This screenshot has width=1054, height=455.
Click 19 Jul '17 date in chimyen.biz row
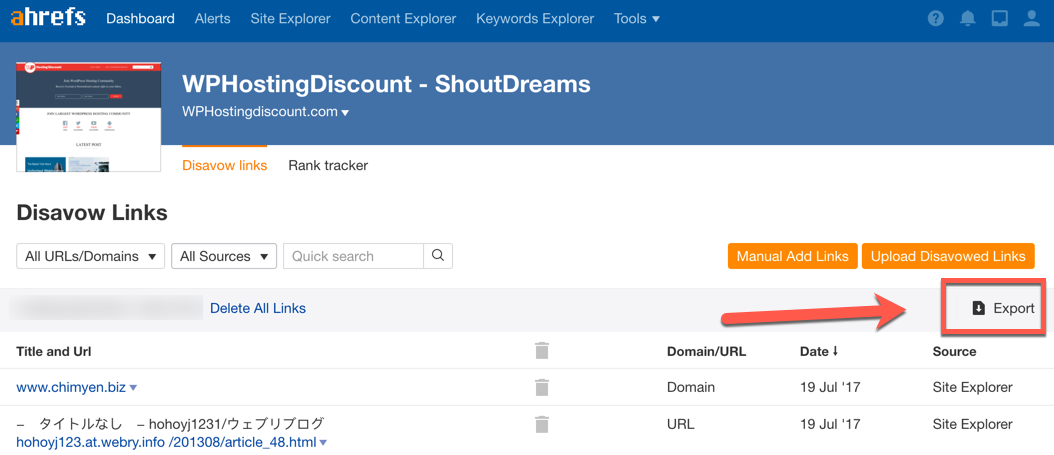click(x=830, y=388)
